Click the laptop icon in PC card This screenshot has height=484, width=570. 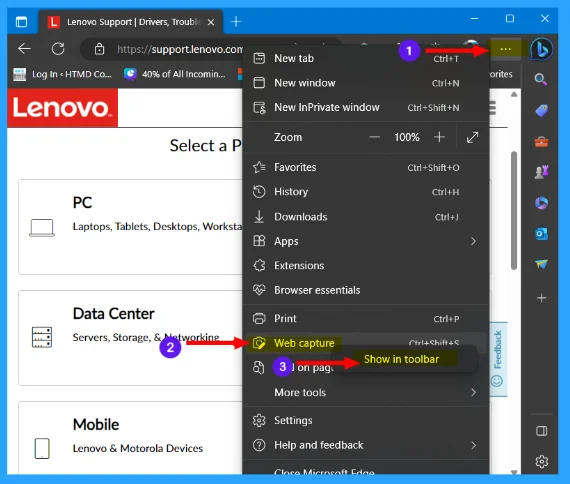(42, 228)
